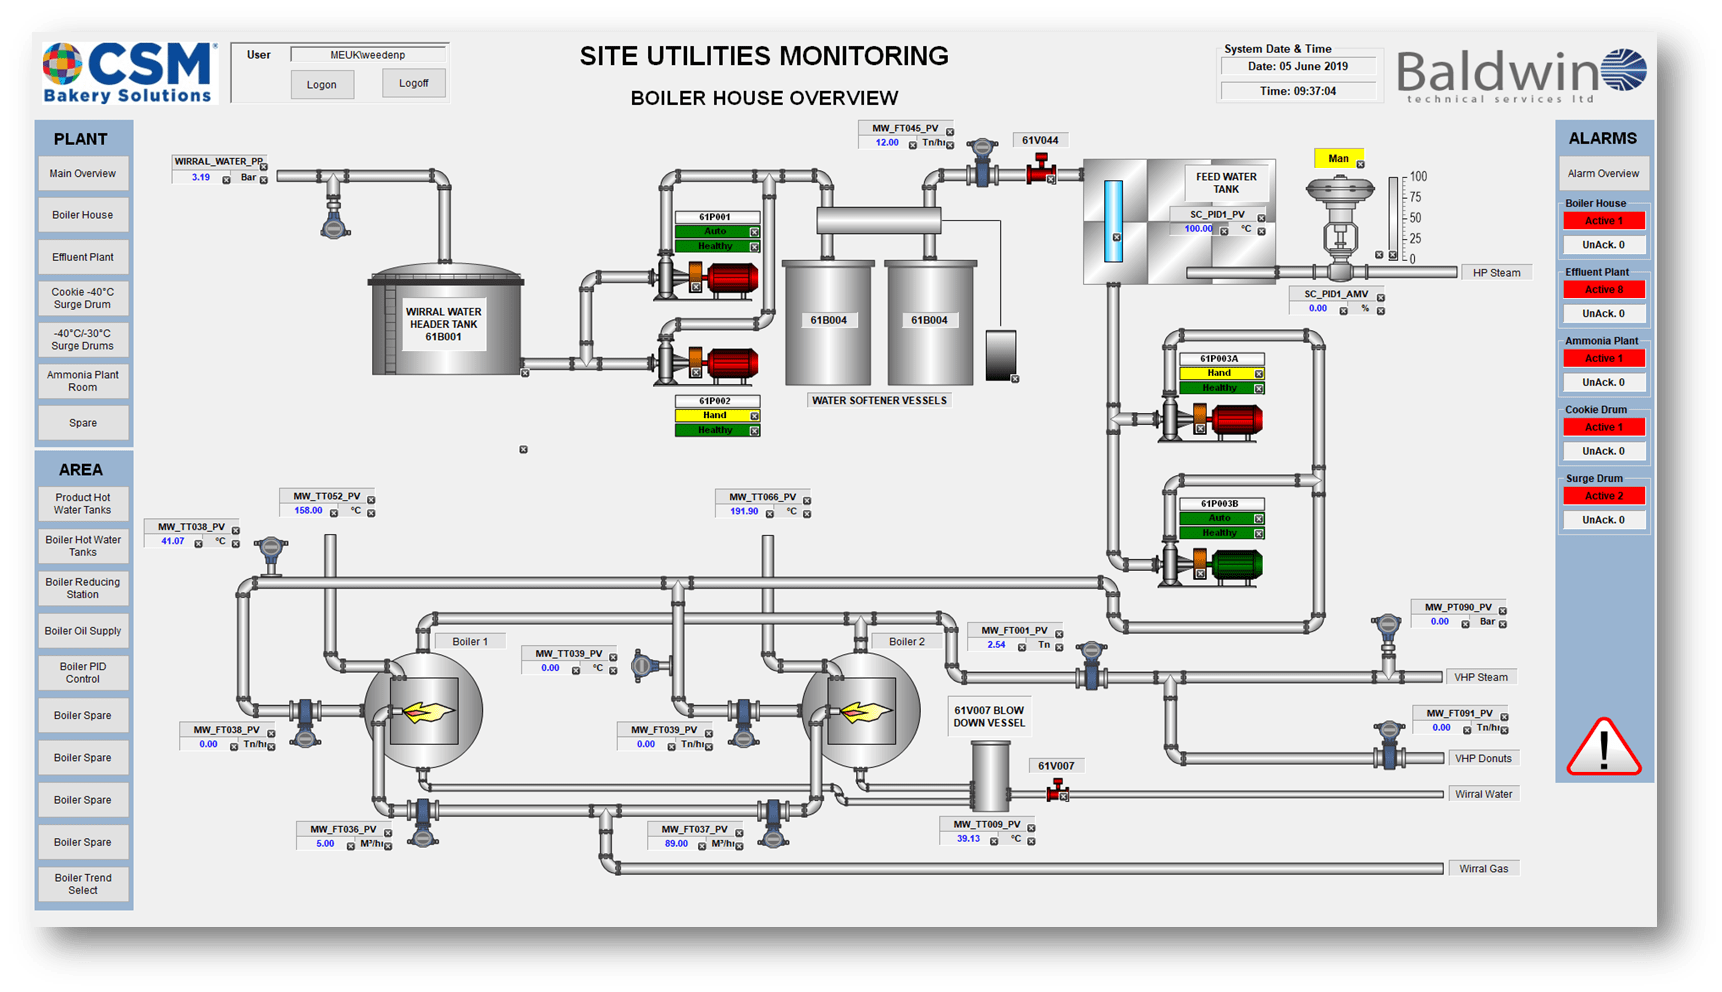
Task: Click 61P003B Healthy status indicator
Action: pyautogui.click(x=1221, y=533)
